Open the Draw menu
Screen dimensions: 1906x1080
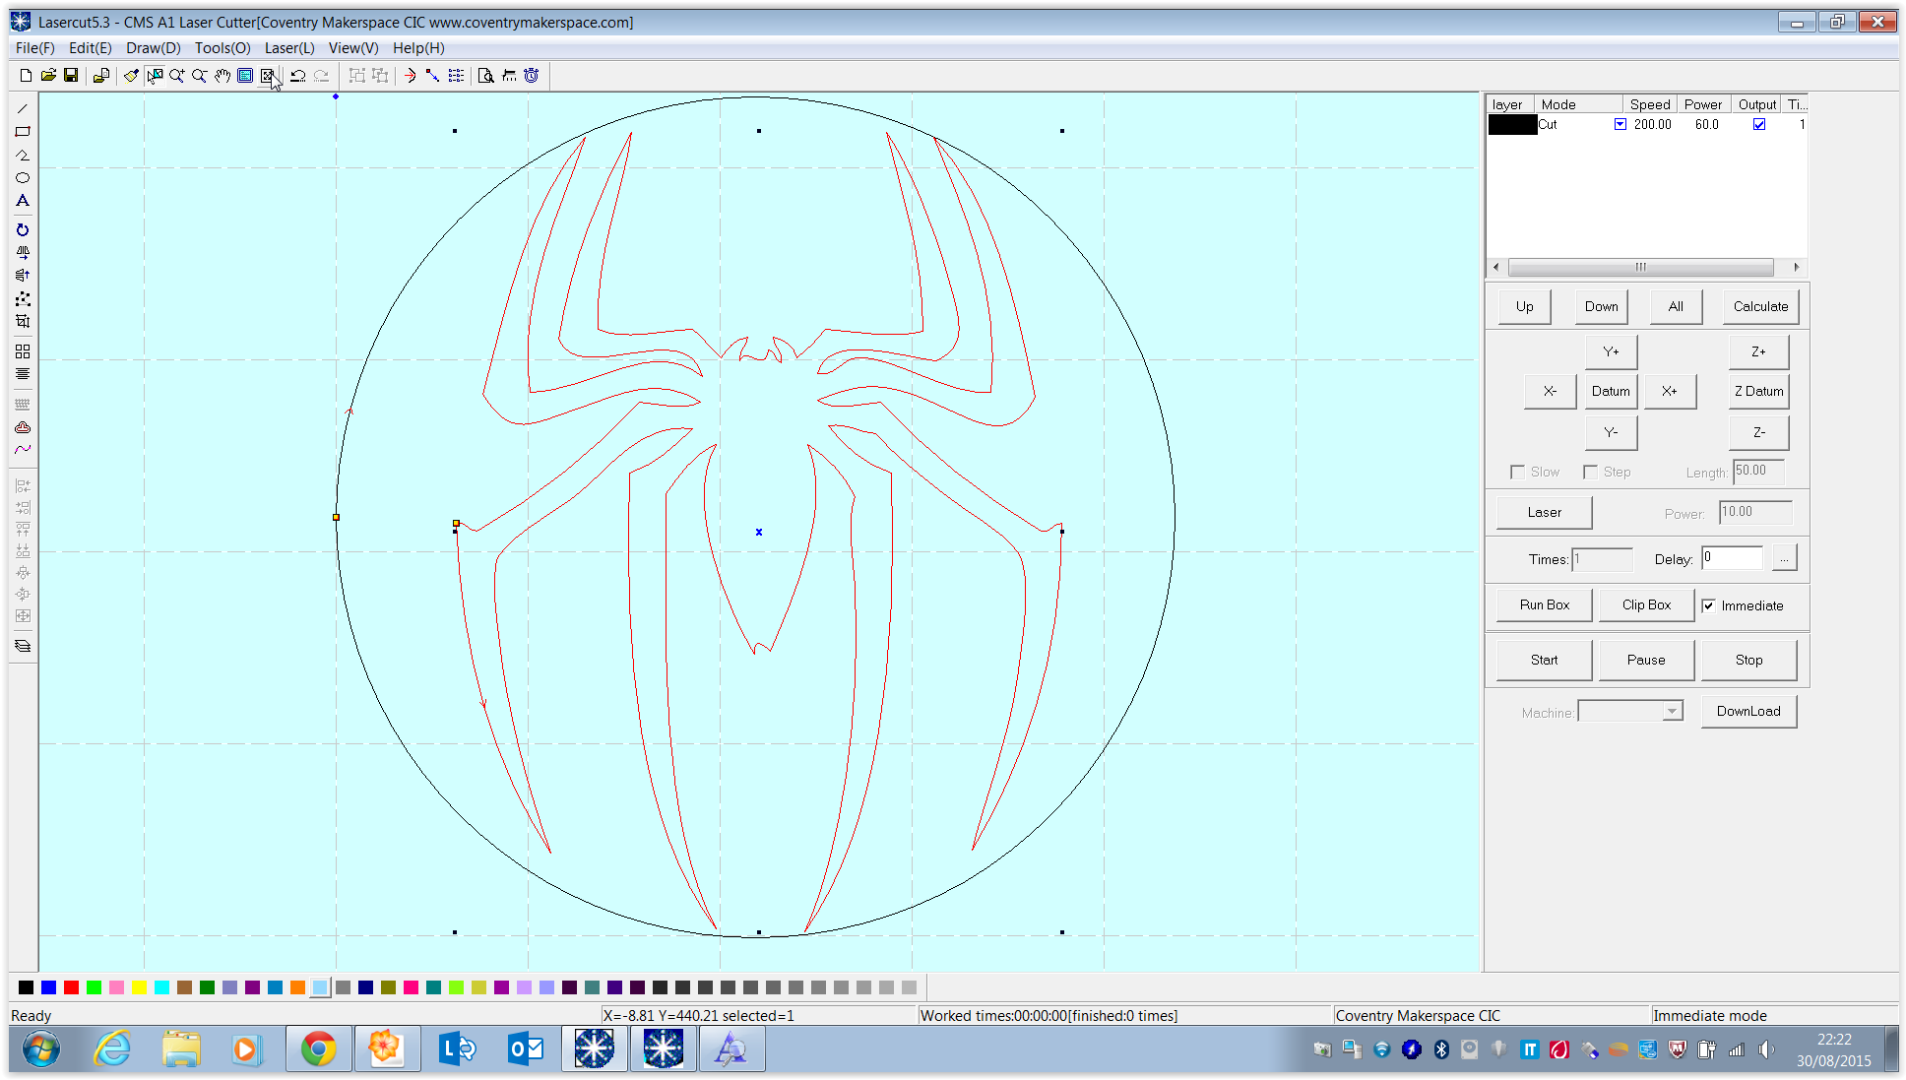153,48
